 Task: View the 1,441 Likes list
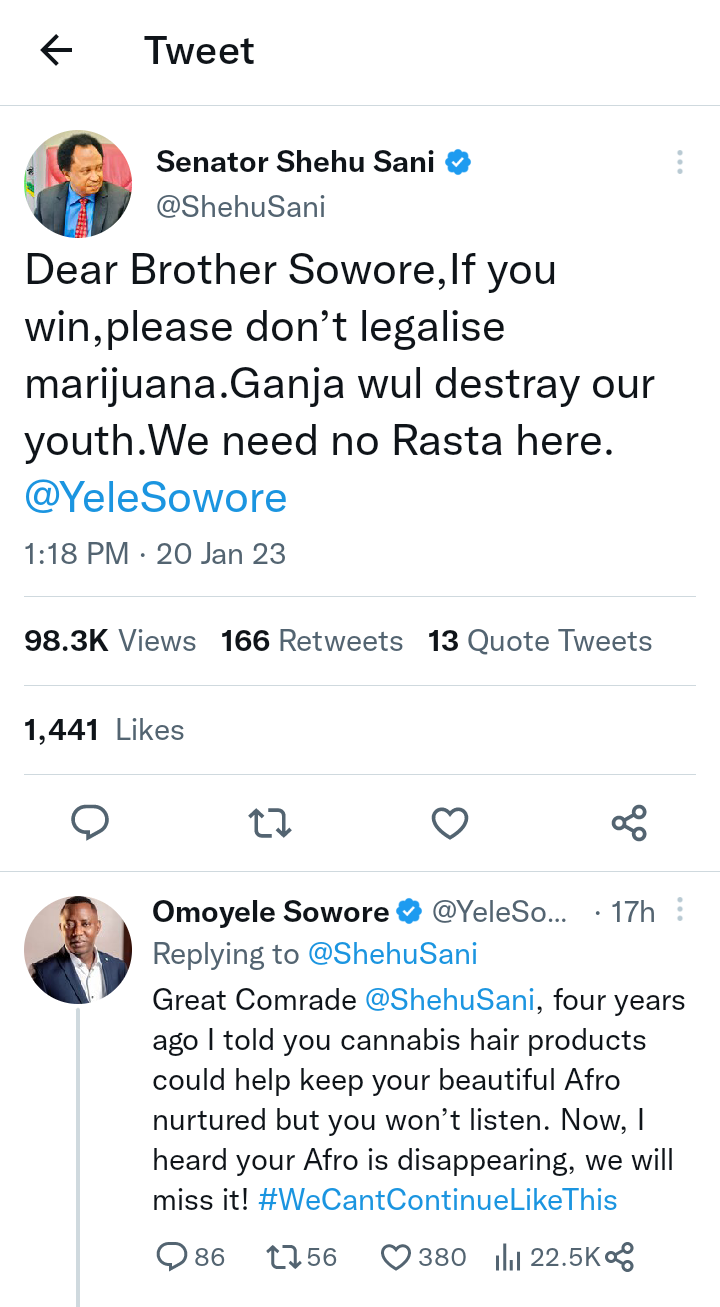point(104,730)
